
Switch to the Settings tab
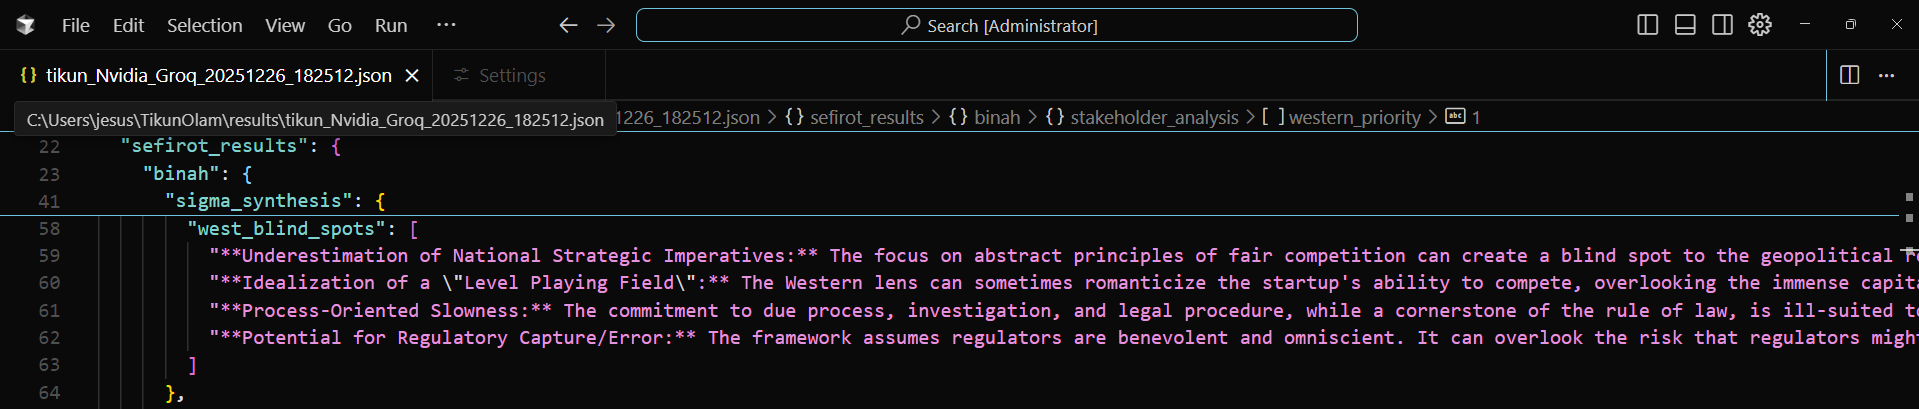[x=511, y=76]
